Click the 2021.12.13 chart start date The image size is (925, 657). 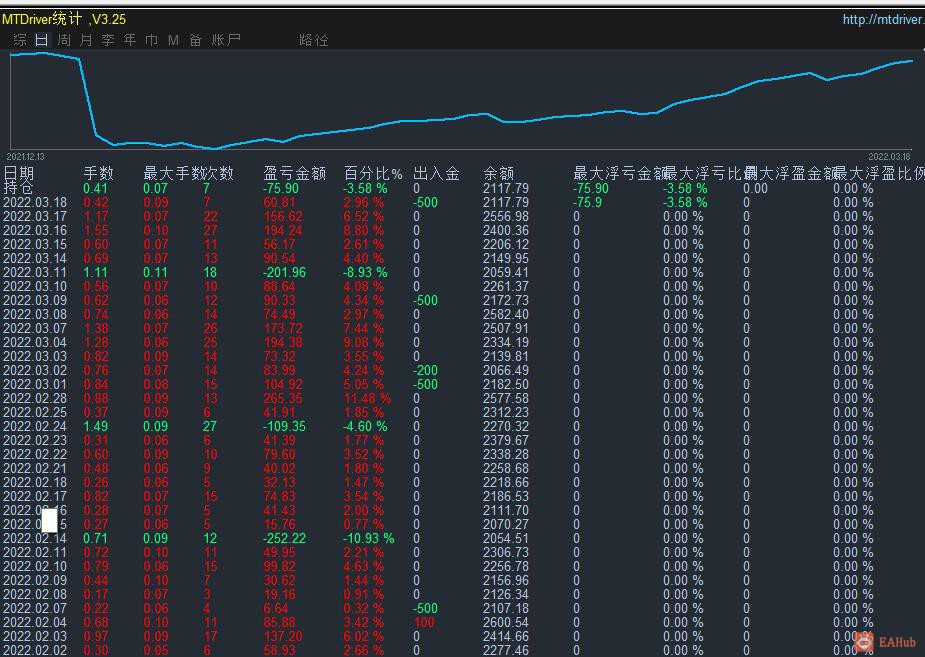pyautogui.click(x=25, y=156)
